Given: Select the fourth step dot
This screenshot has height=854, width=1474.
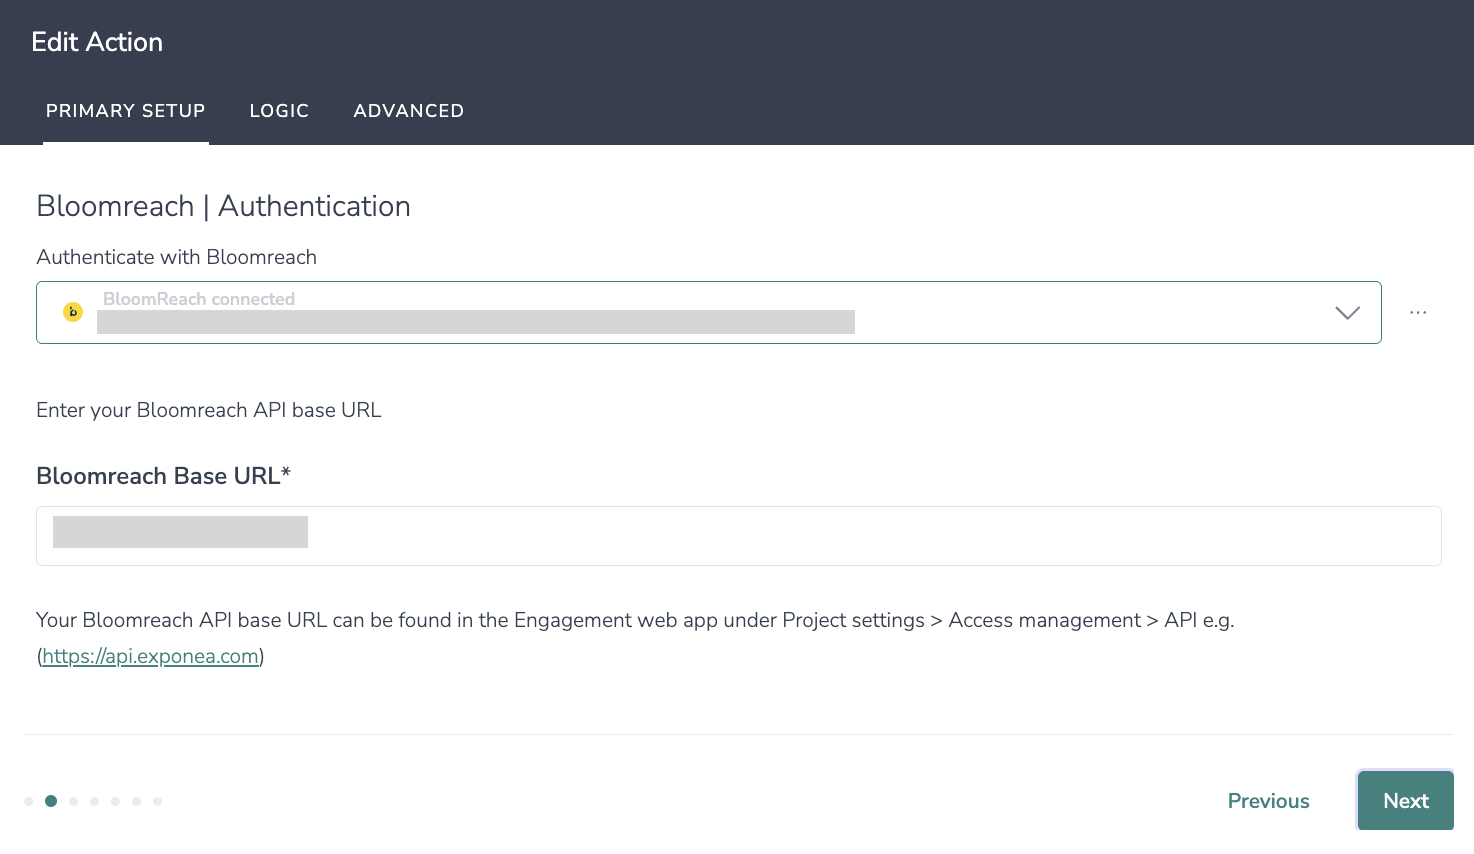Looking at the screenshot, I should coord(95,801).
